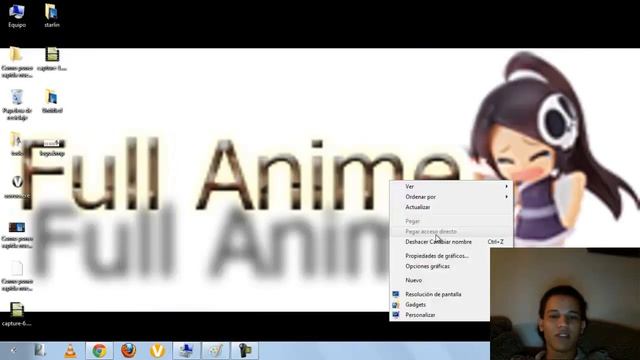Screen dimensions: 640x360
Task: Expand the Ordenar por submenu arrow
Action: tap(507, 197)
